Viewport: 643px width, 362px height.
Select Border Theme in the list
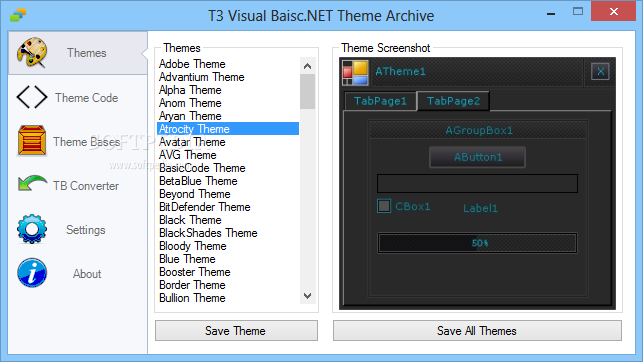(228, 285)
